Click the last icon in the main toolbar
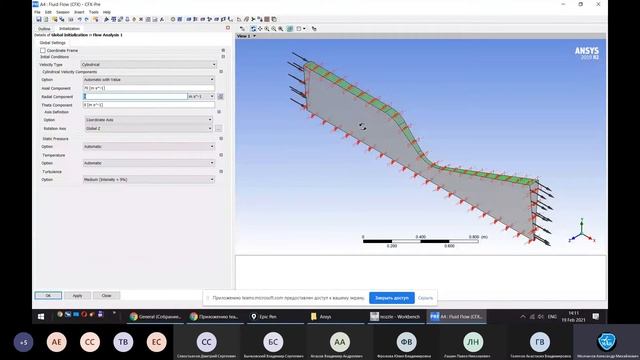Image resolution: width=640 pixels, height=360 pixels. [x=274, y=19]
